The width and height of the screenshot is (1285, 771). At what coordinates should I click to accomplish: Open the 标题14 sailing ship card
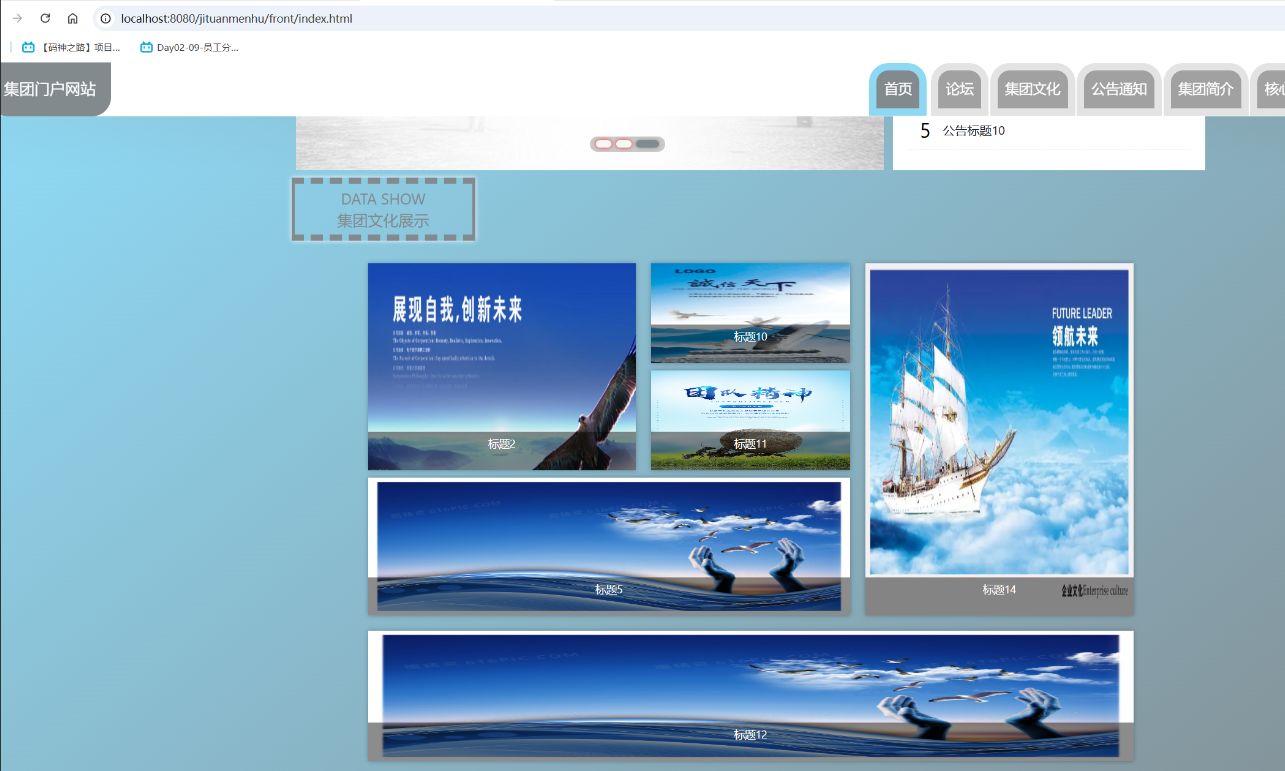coord(999,439)
